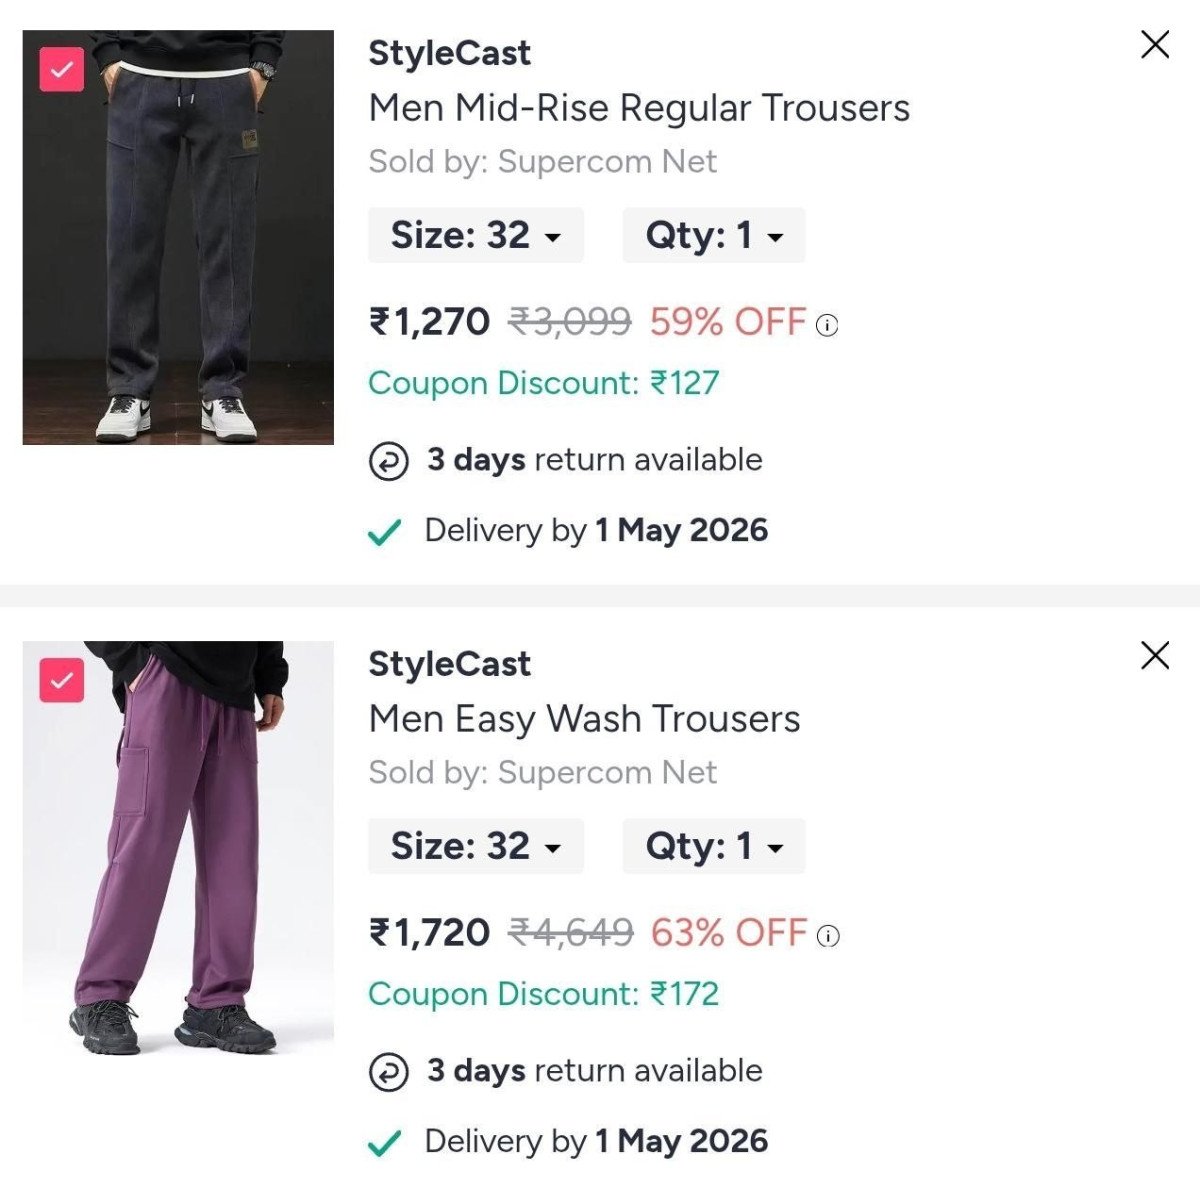Open the StyleCast brand page
The image size is (1200, 1187).
point(449,53)
